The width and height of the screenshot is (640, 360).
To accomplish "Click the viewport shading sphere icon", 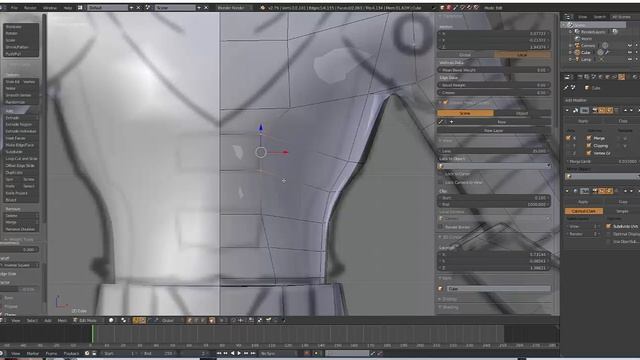I will (x=111, y=320).
